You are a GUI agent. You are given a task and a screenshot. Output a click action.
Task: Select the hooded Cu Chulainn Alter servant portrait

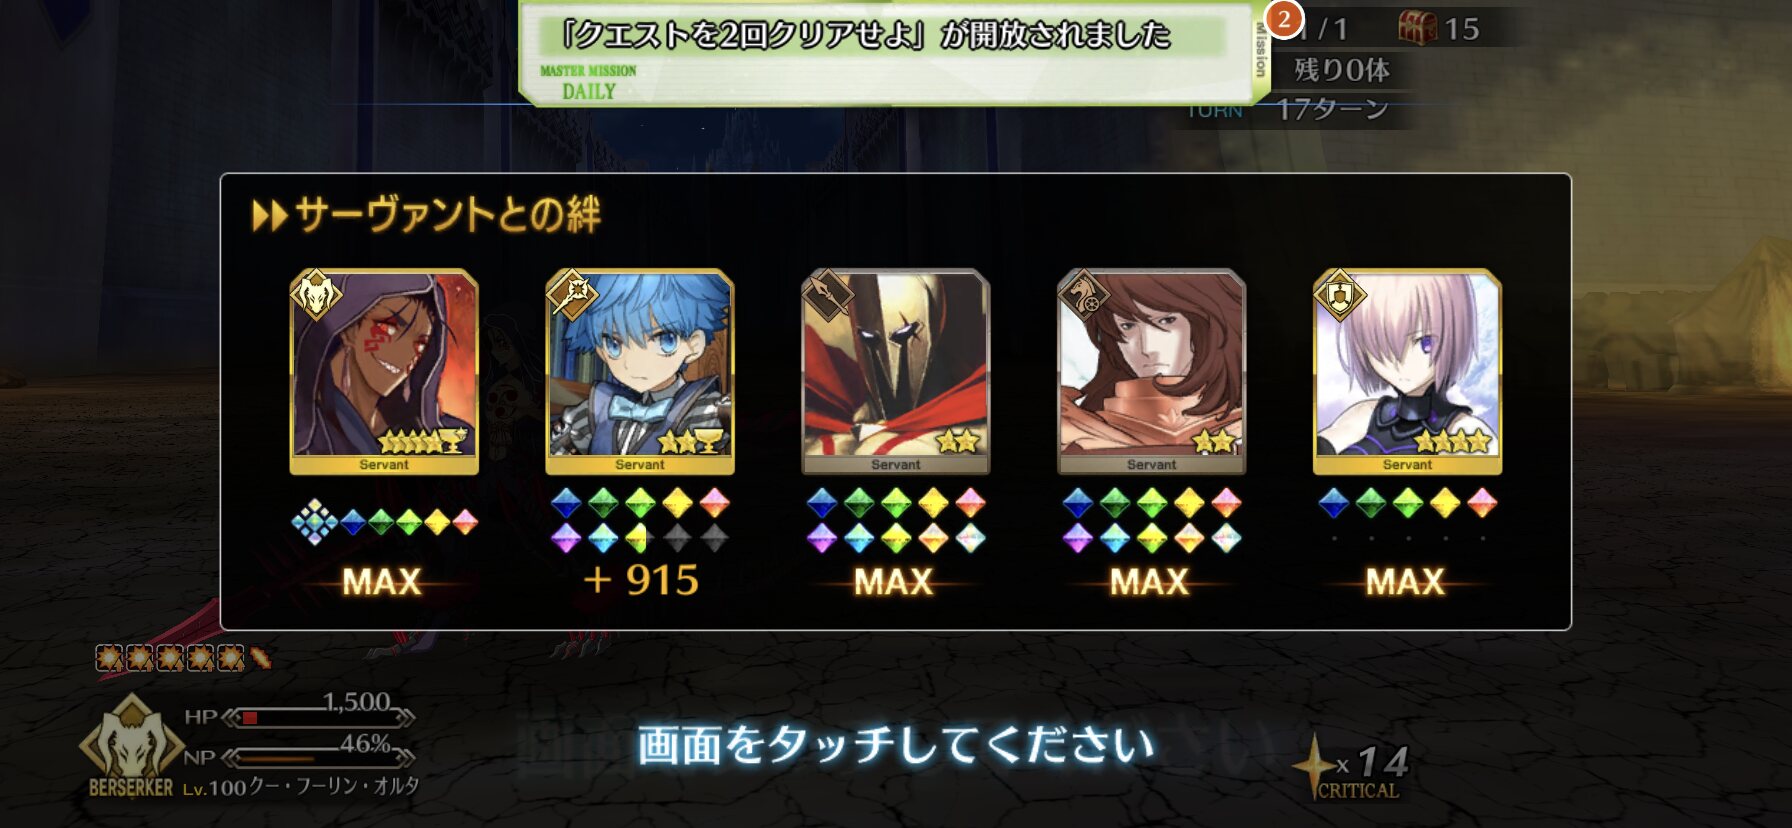(384, 371)
